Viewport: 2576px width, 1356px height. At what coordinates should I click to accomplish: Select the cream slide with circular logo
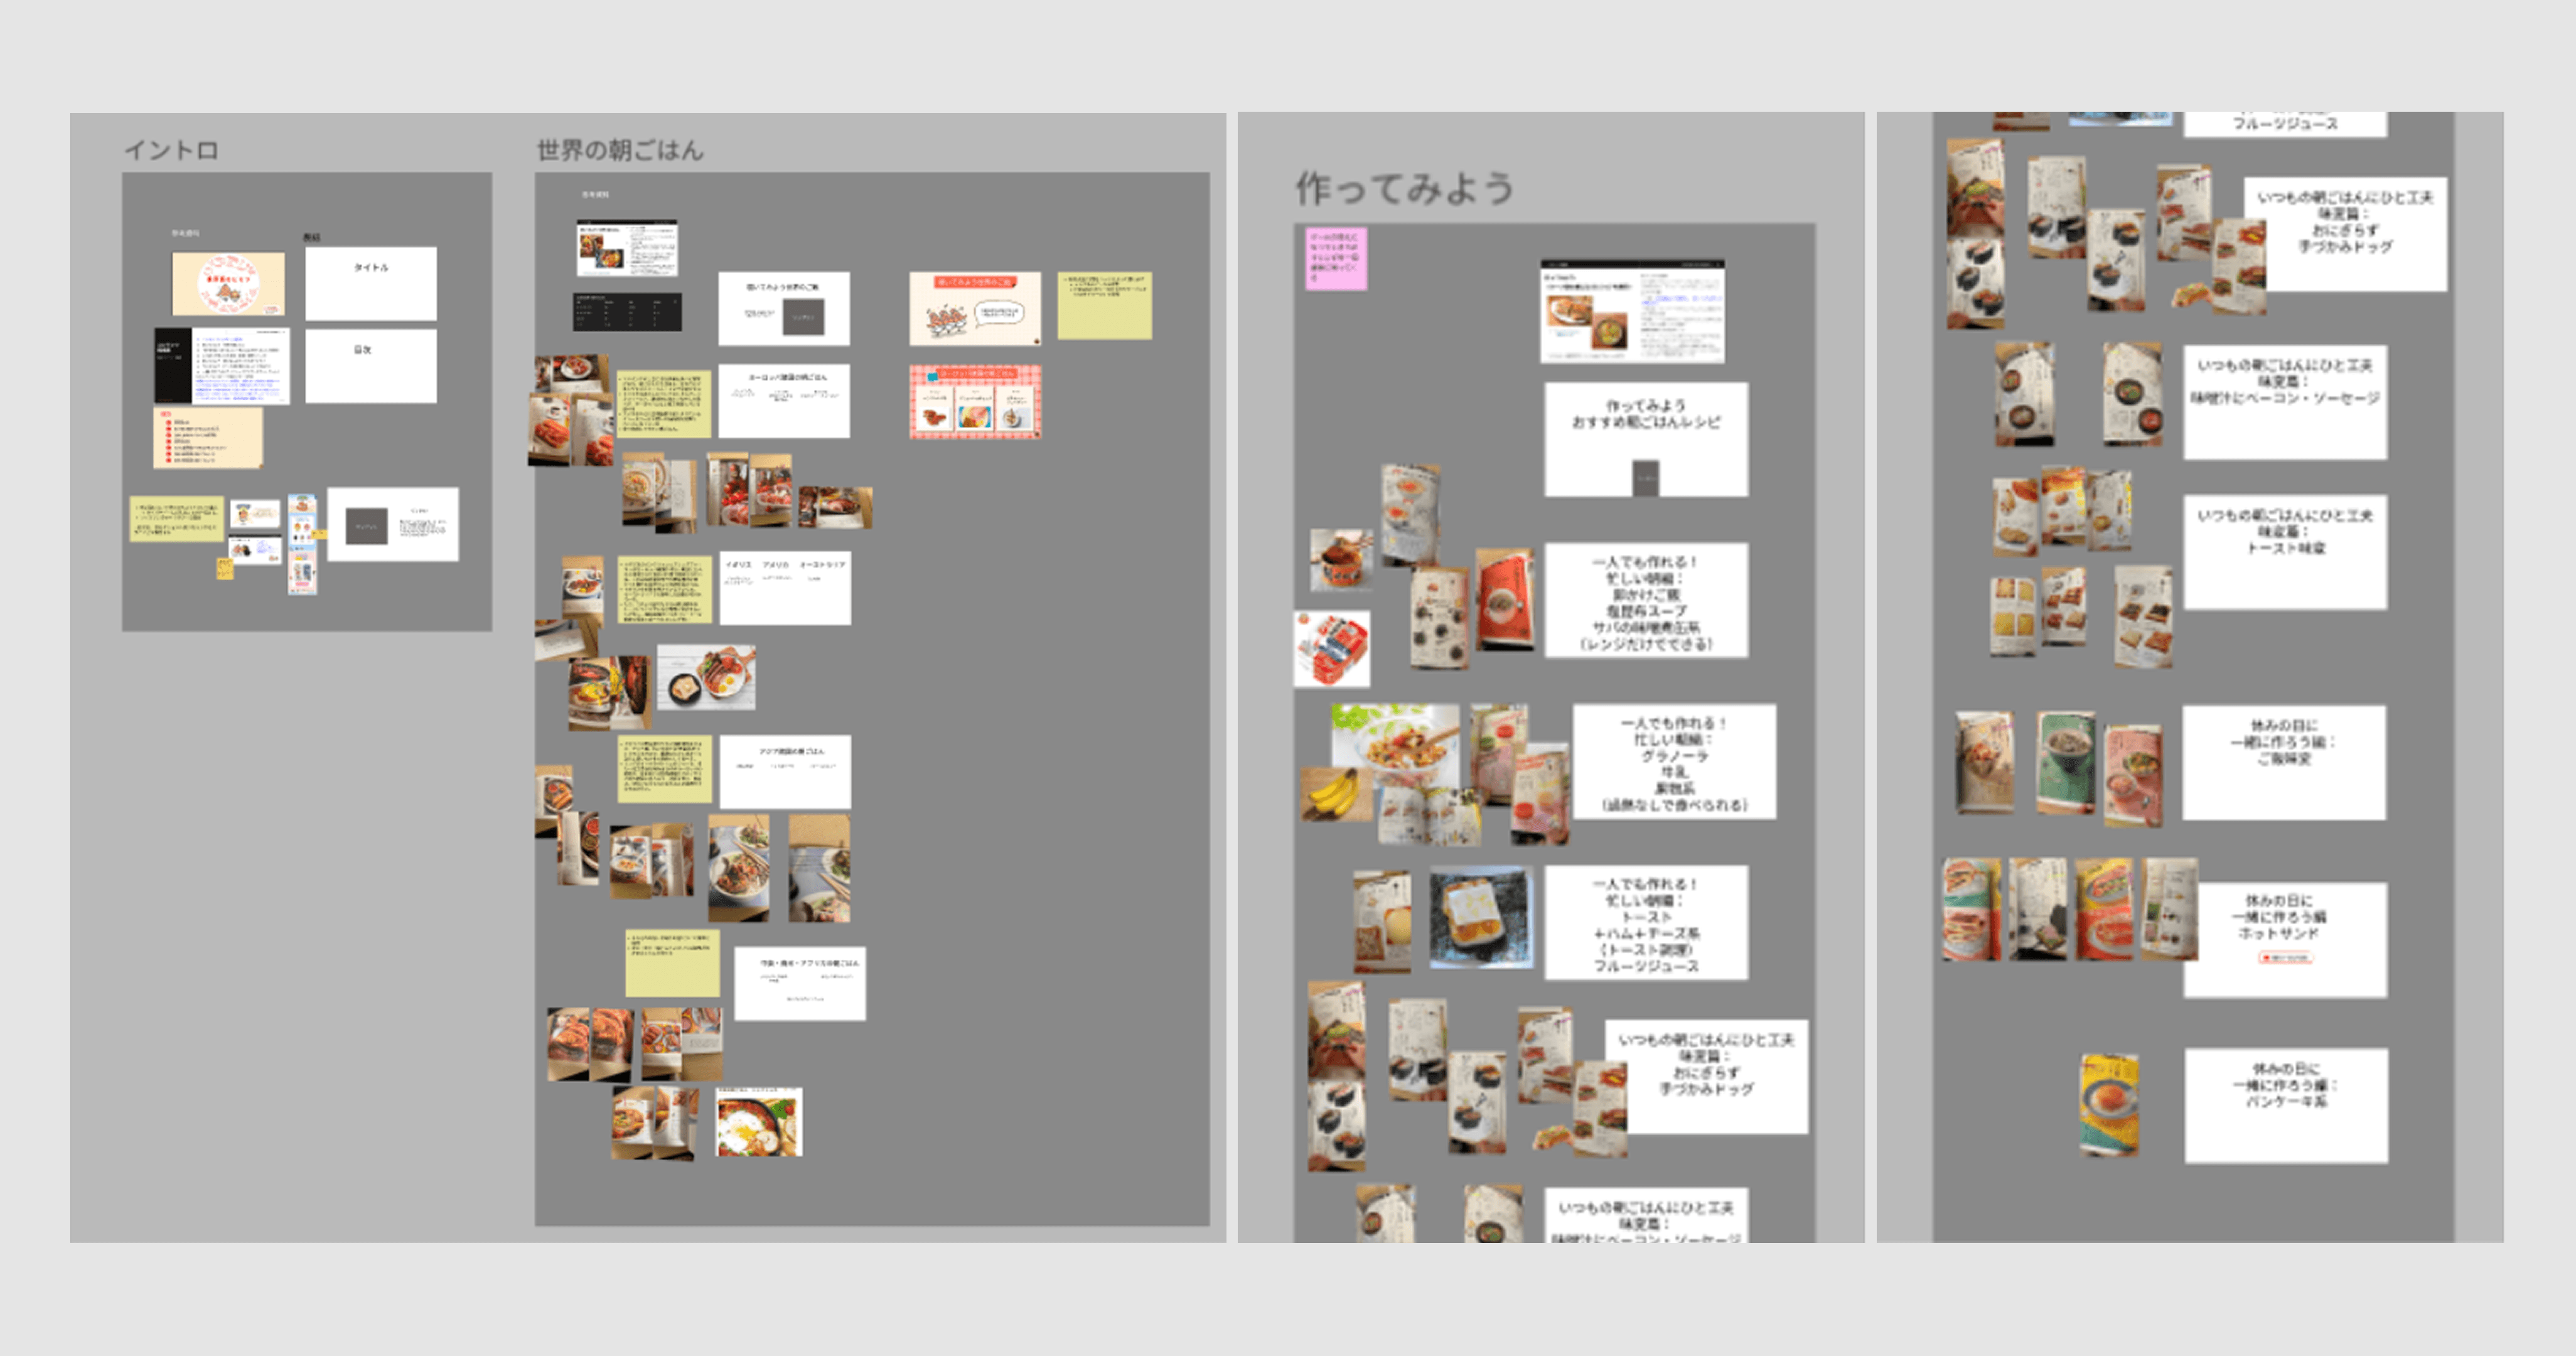(x=228, y=283)
